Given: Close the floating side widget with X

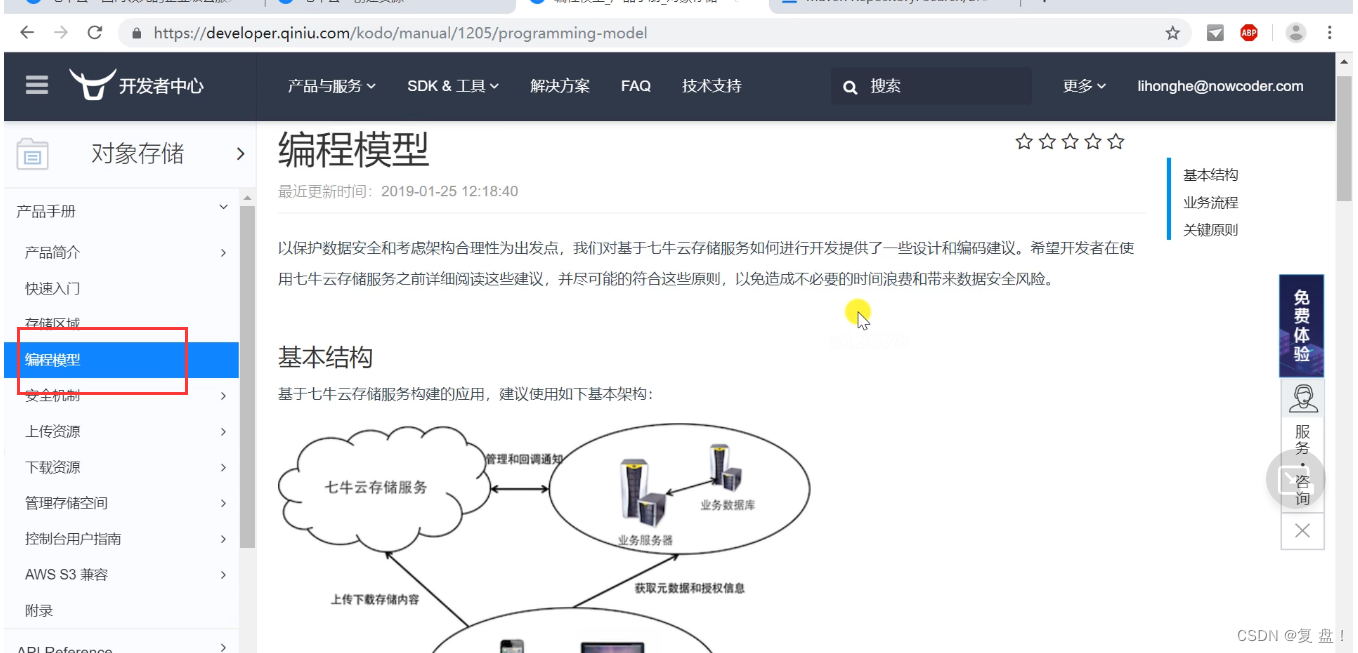Looking at the screenshot, I should click(1302, 531).
